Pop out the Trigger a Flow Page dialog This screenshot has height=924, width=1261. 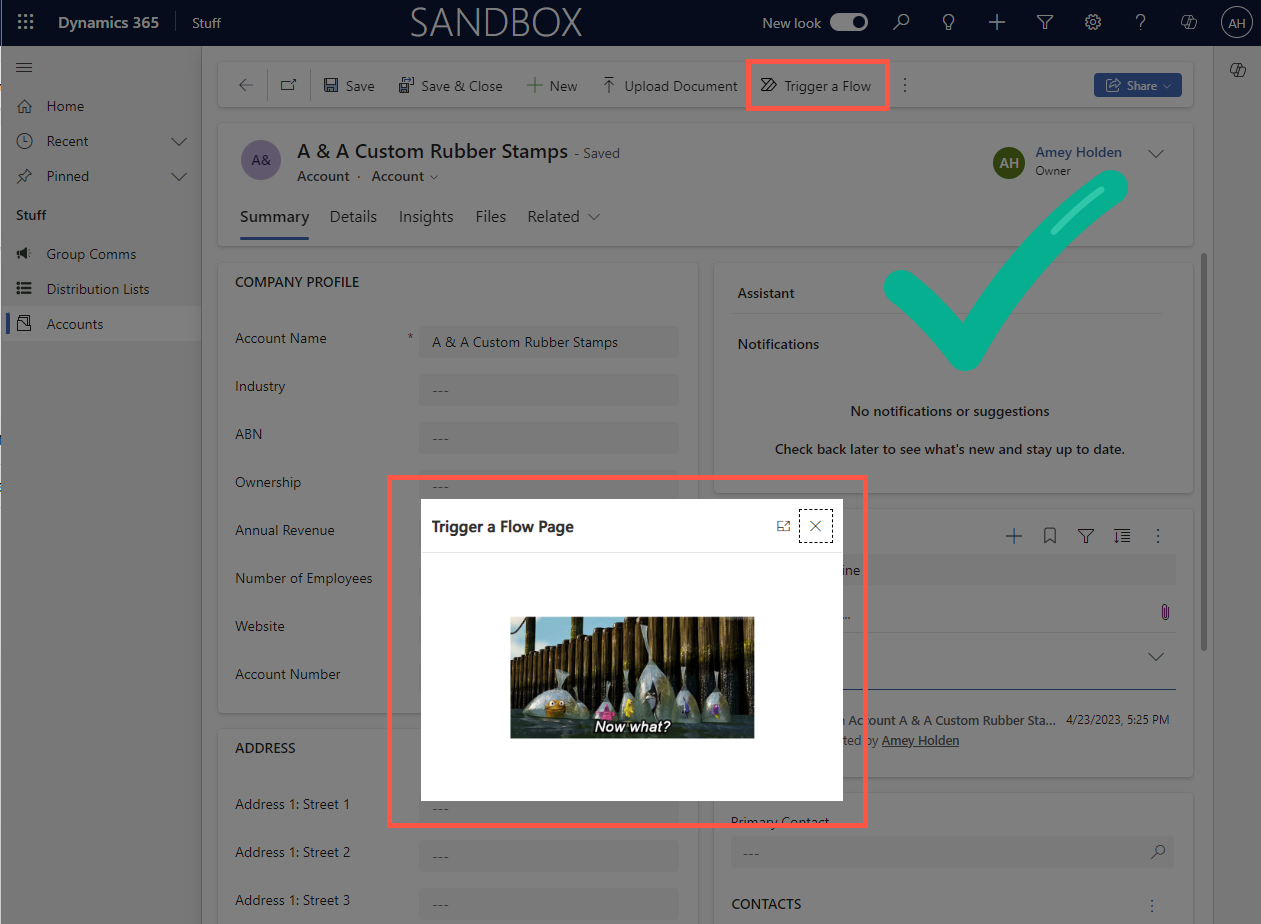tap(783, 525)
